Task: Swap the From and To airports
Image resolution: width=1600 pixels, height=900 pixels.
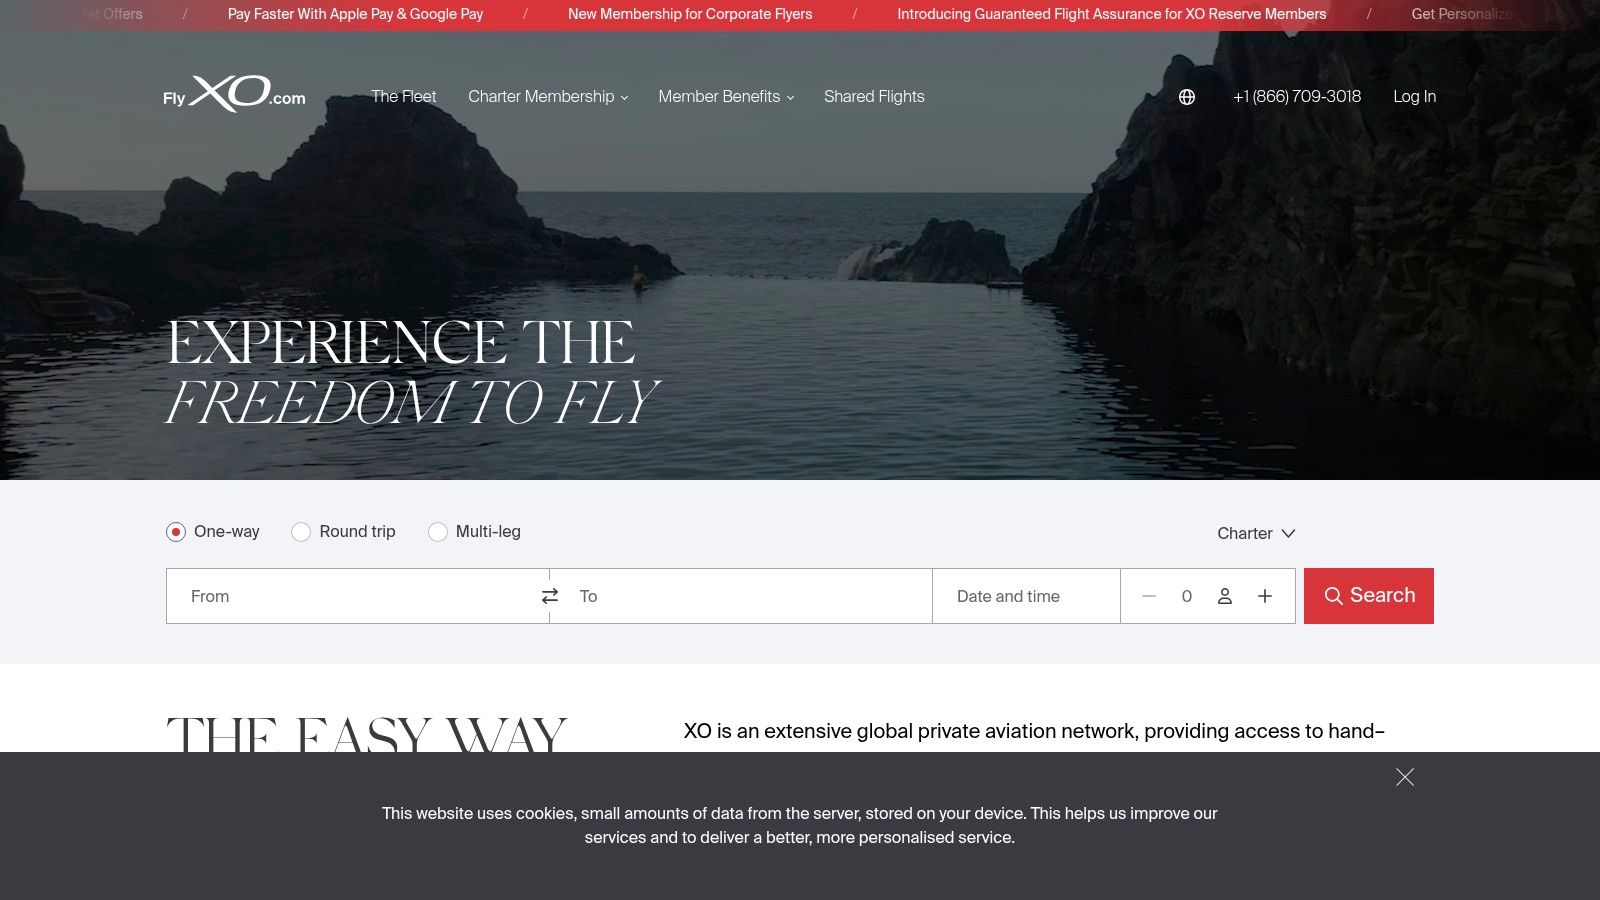Action: (x=550, y=596)
